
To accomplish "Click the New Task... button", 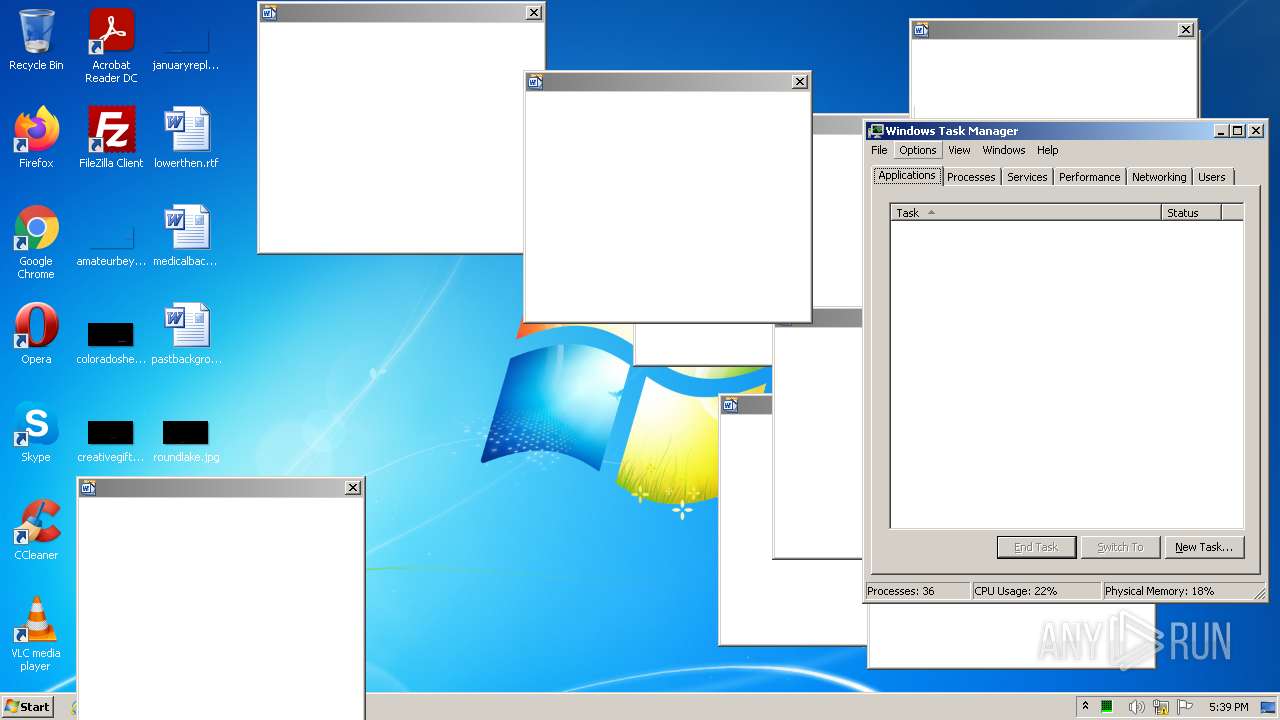I will tap(1204, 547).
